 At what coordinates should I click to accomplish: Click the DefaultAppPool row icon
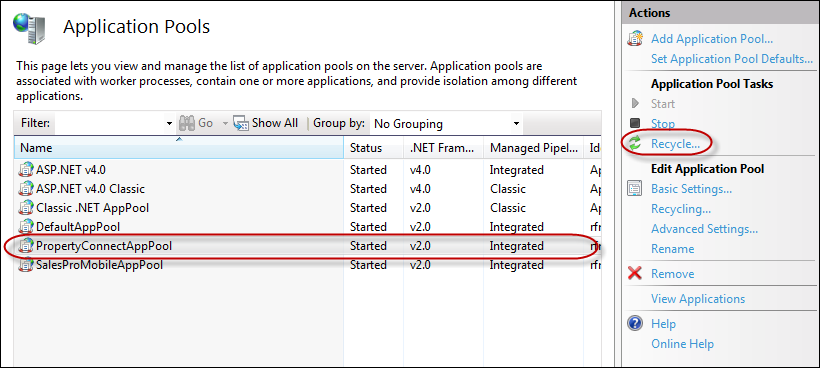click(x=26, y=227)
